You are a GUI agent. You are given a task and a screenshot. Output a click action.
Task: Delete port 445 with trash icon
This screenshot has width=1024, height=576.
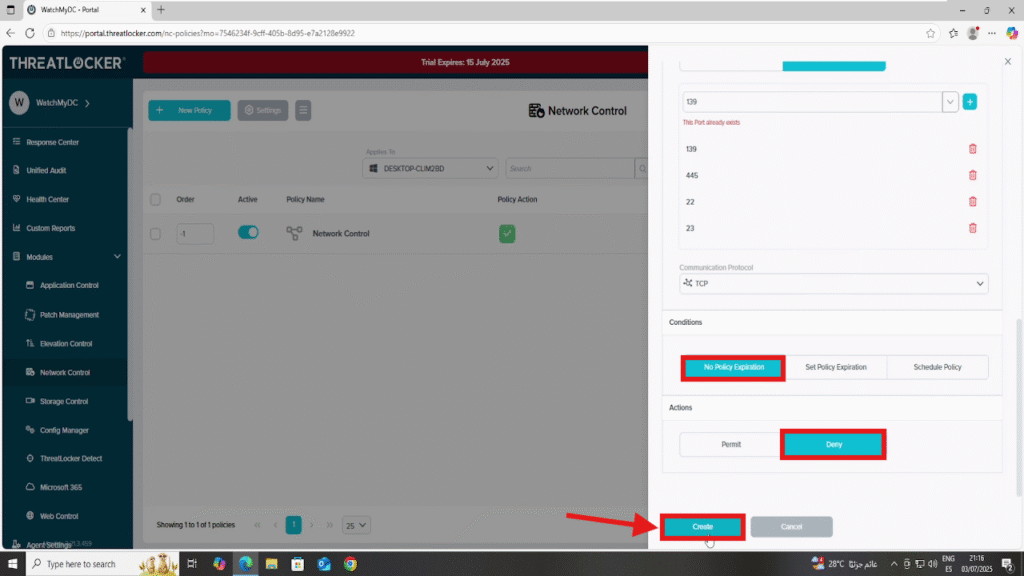point(972,175)
